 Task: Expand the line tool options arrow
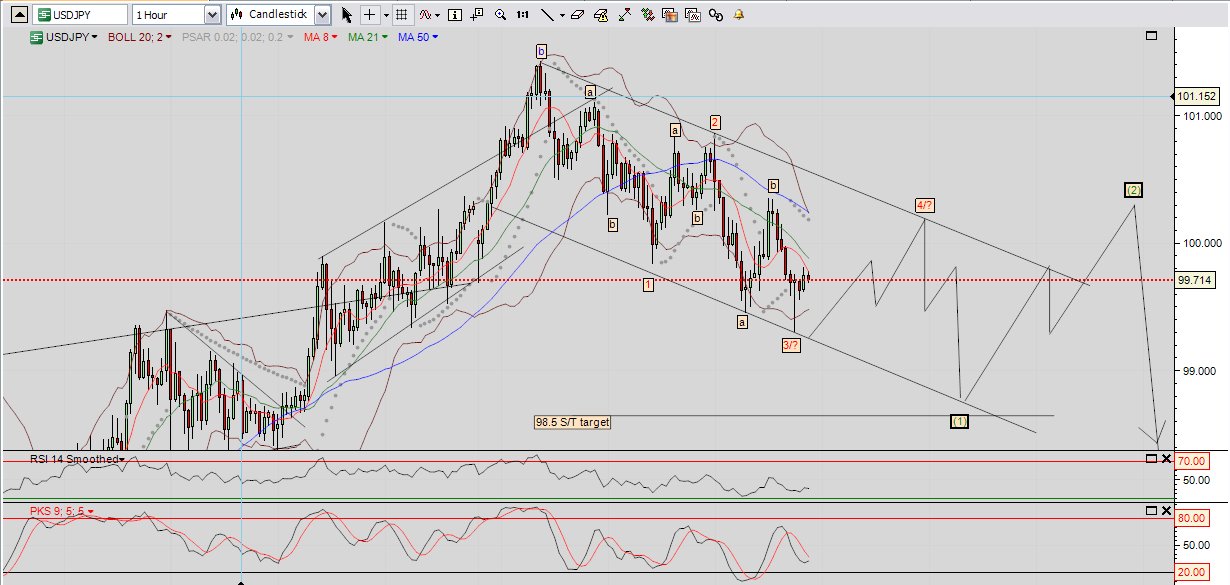(x=562, y=15)
